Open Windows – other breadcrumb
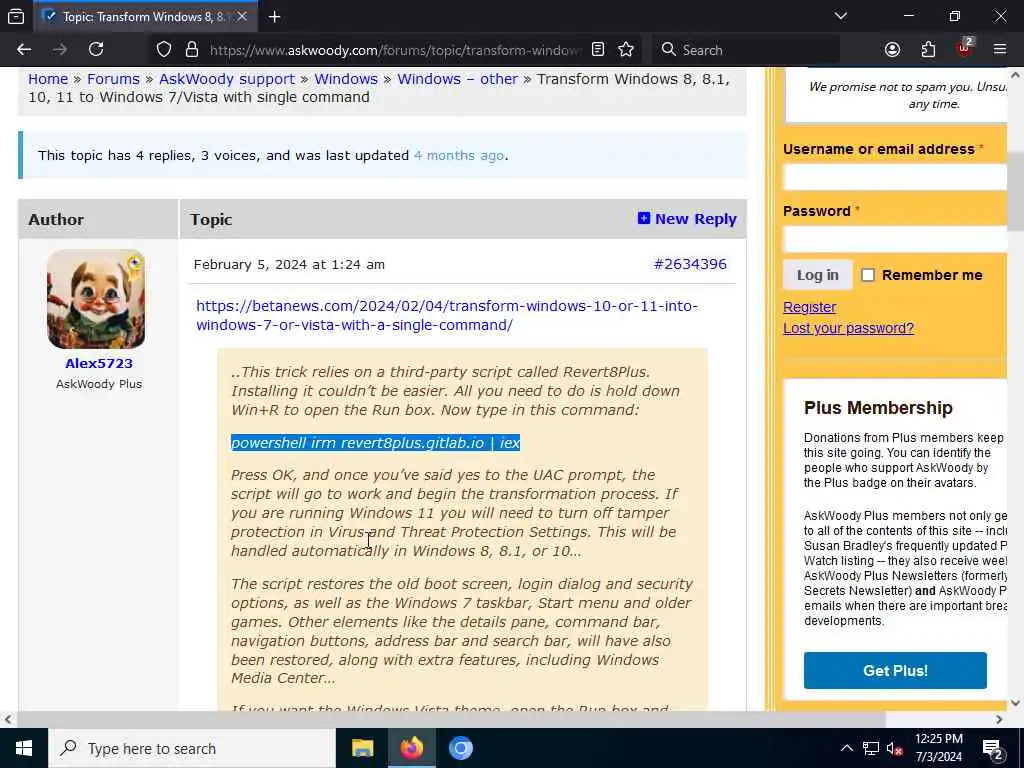This screenshot has height=768, width=1024. click(457, 79)
